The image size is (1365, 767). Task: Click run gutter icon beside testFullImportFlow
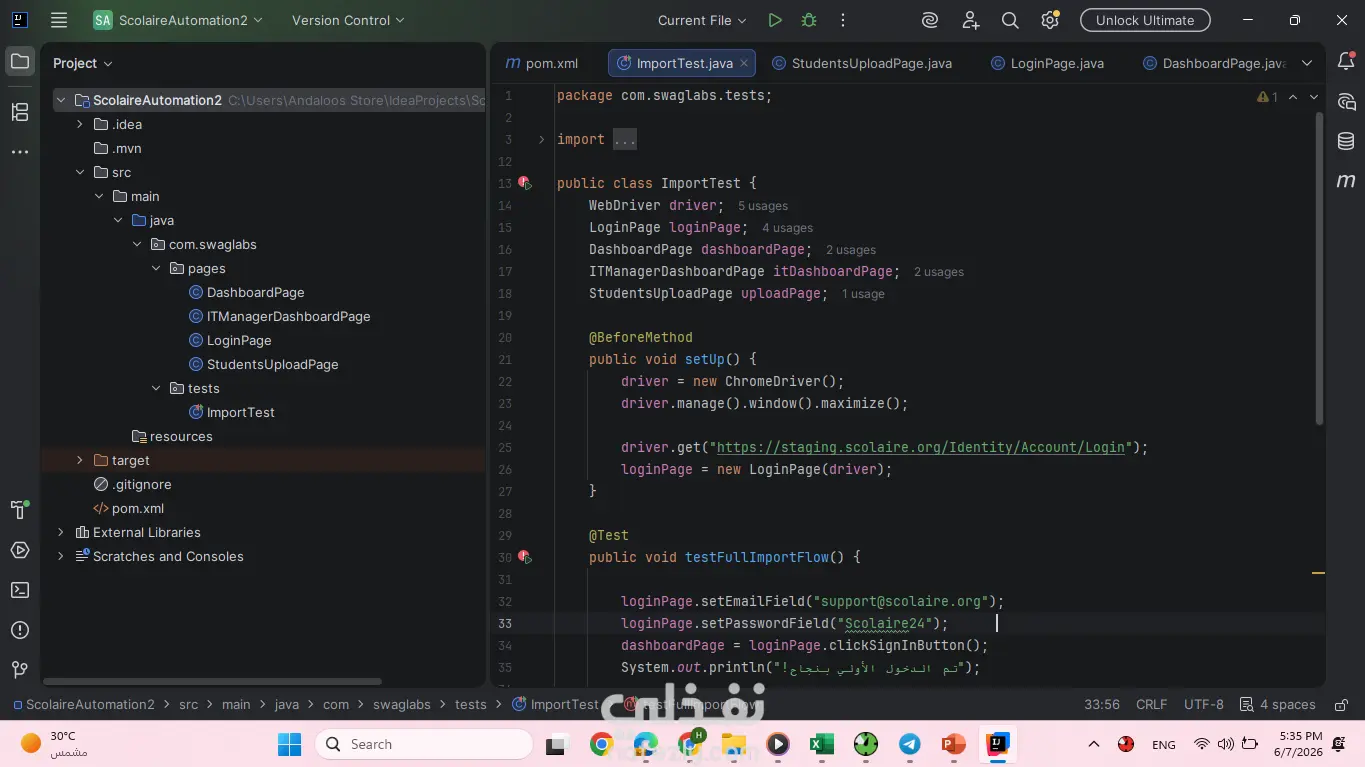(524, 557)
